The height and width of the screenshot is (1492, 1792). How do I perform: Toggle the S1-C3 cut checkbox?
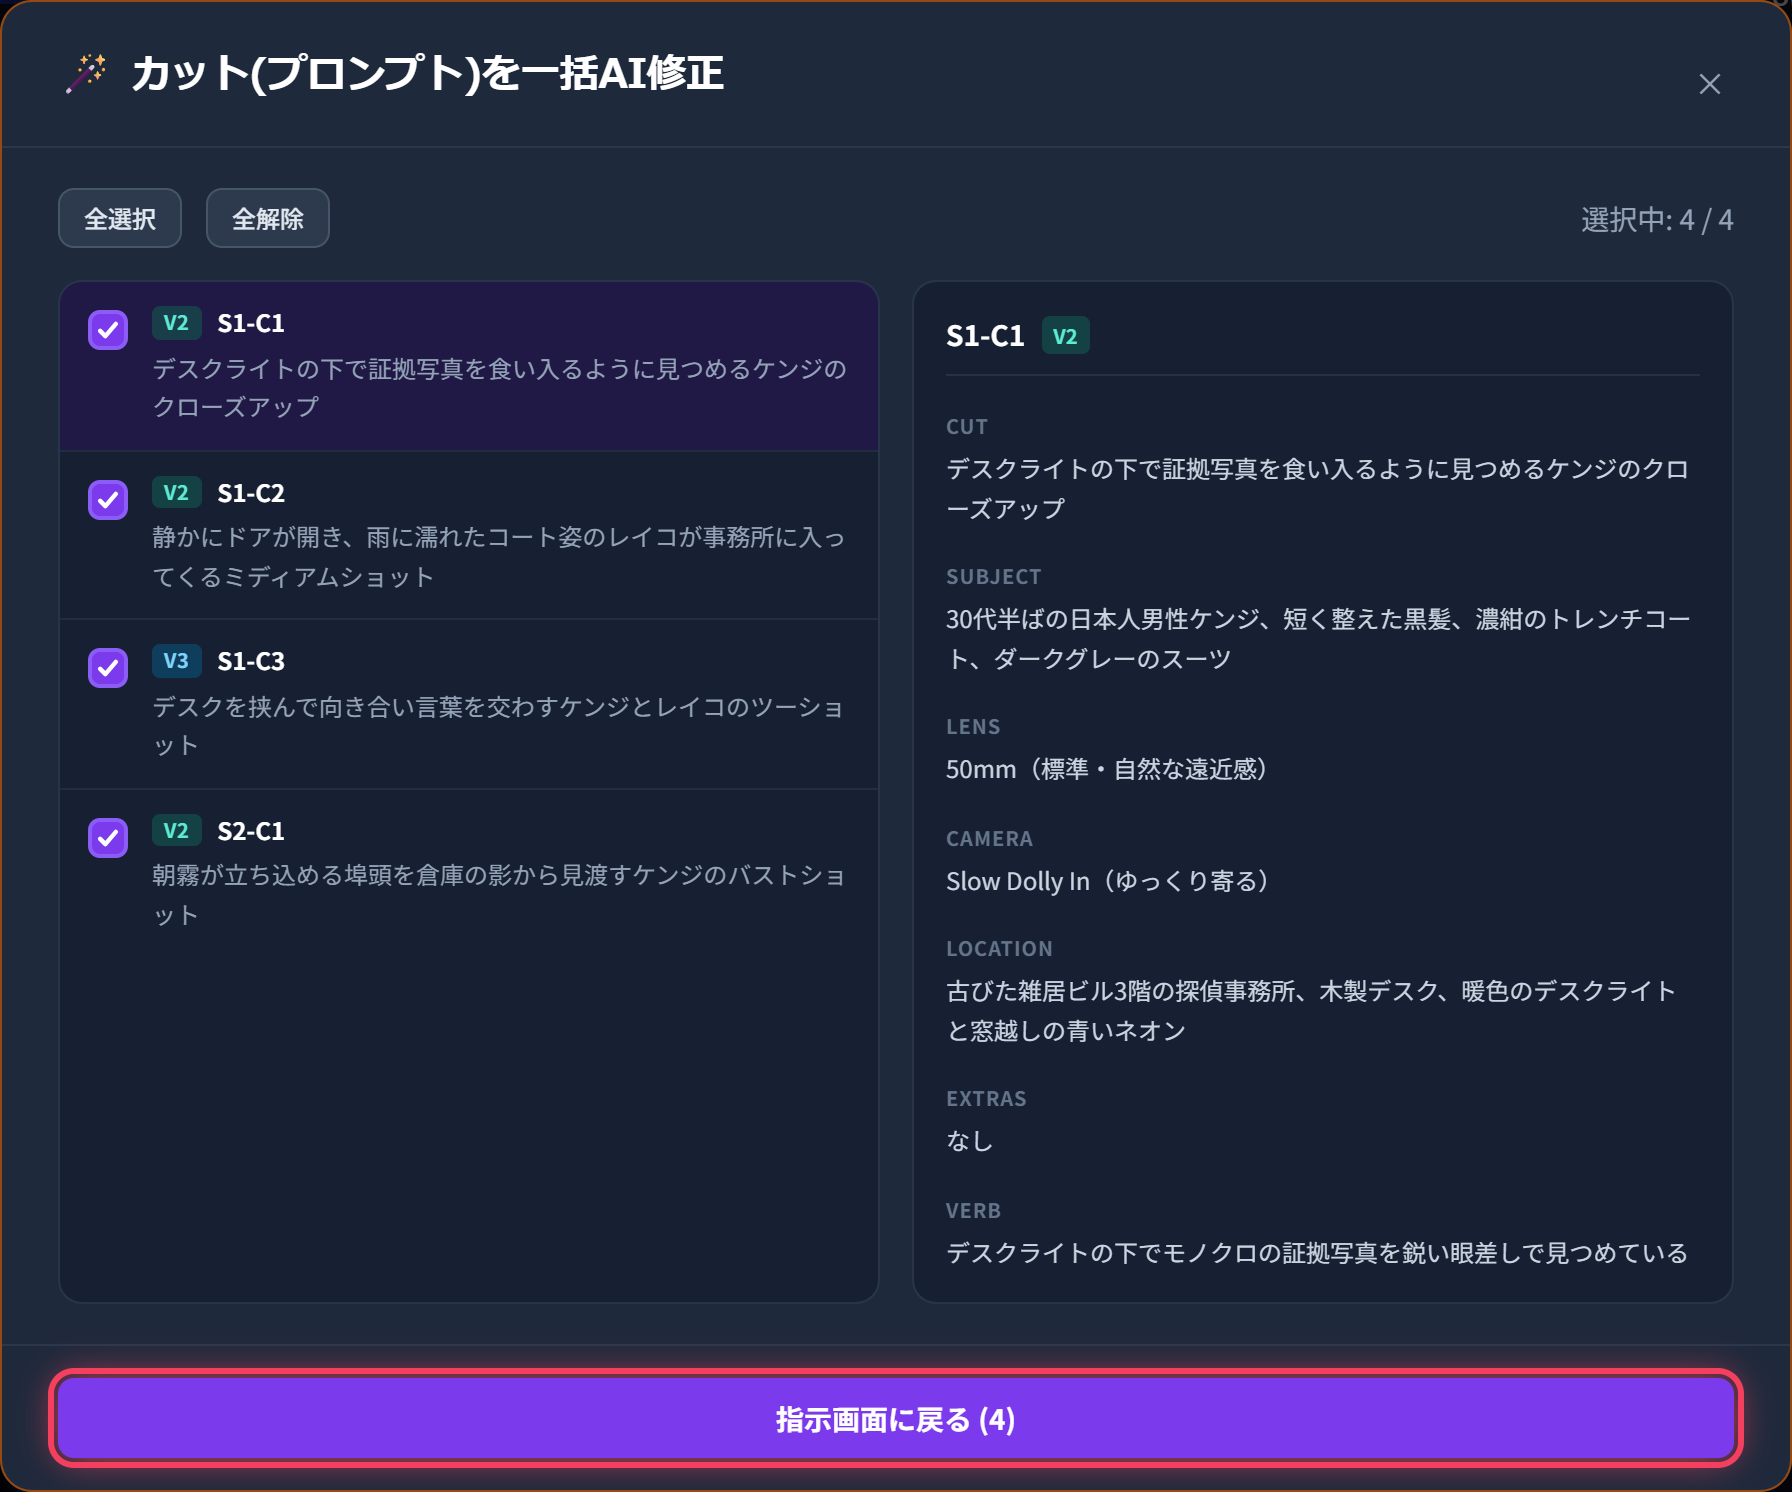108,668
